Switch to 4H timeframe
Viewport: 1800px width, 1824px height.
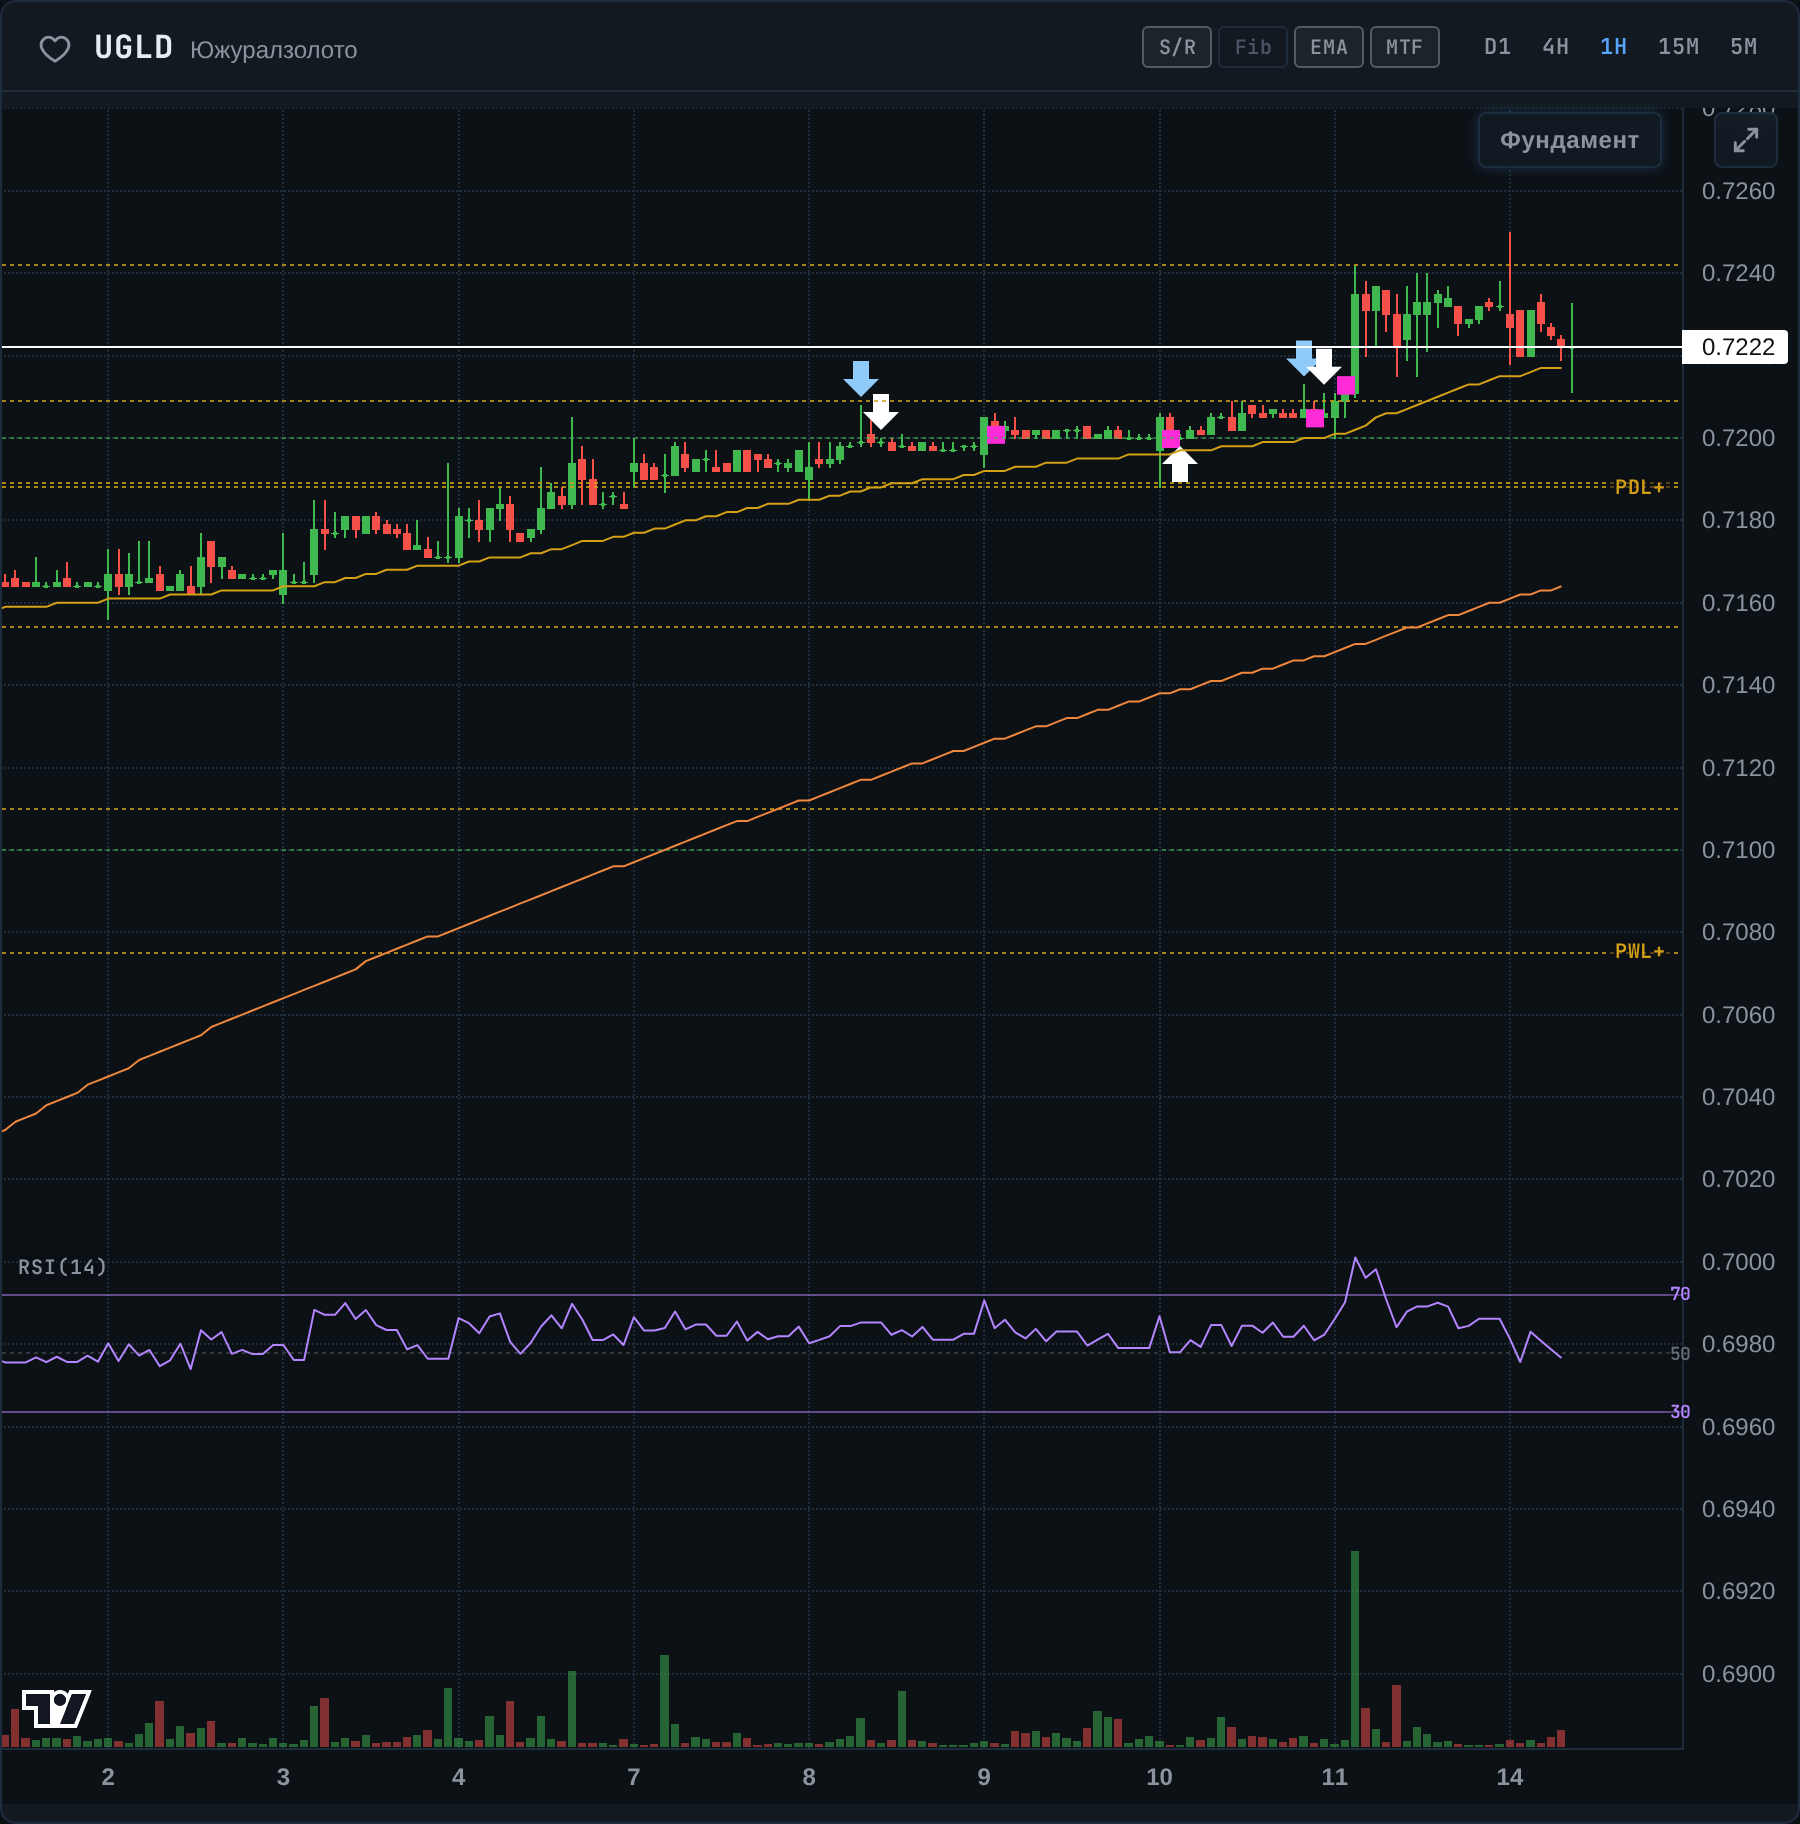coord(1556,47)
